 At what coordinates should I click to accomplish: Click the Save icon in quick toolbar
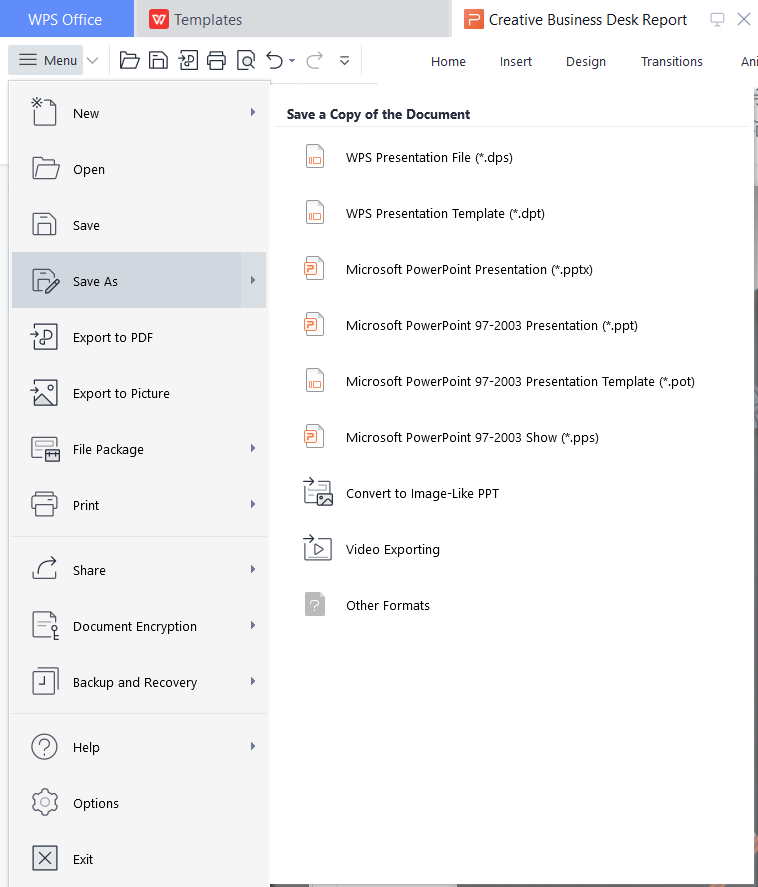pyautogui.click(x=158, y=61)
